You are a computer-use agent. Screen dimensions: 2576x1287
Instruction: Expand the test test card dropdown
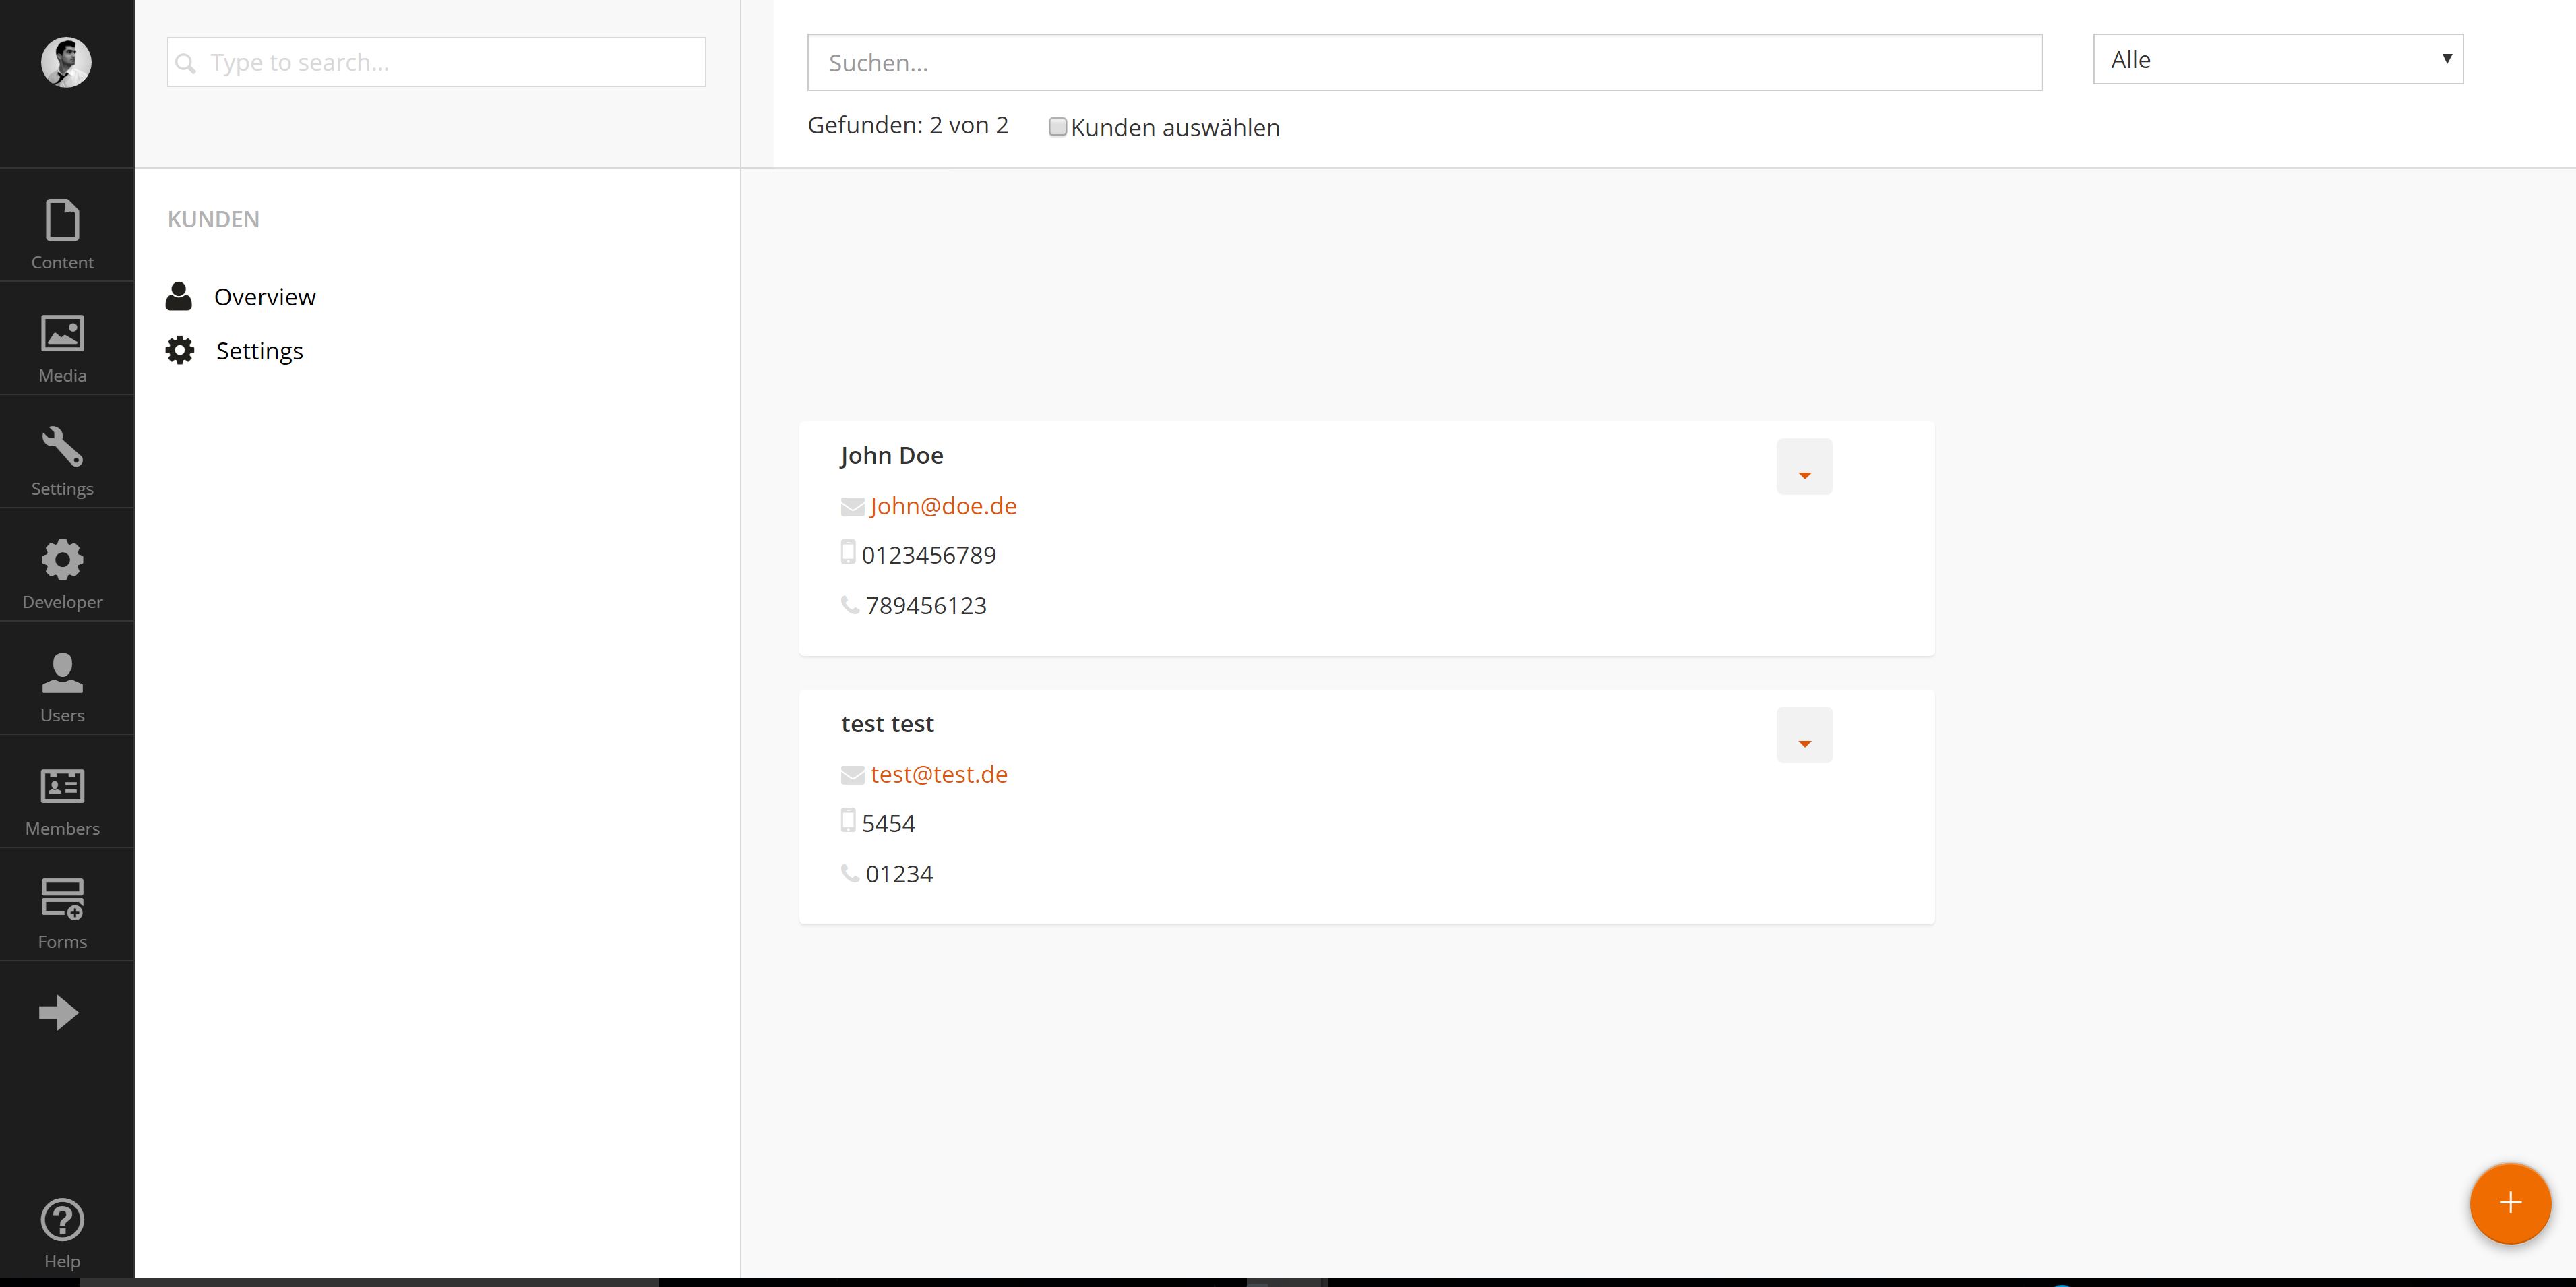coord(1804,735)
